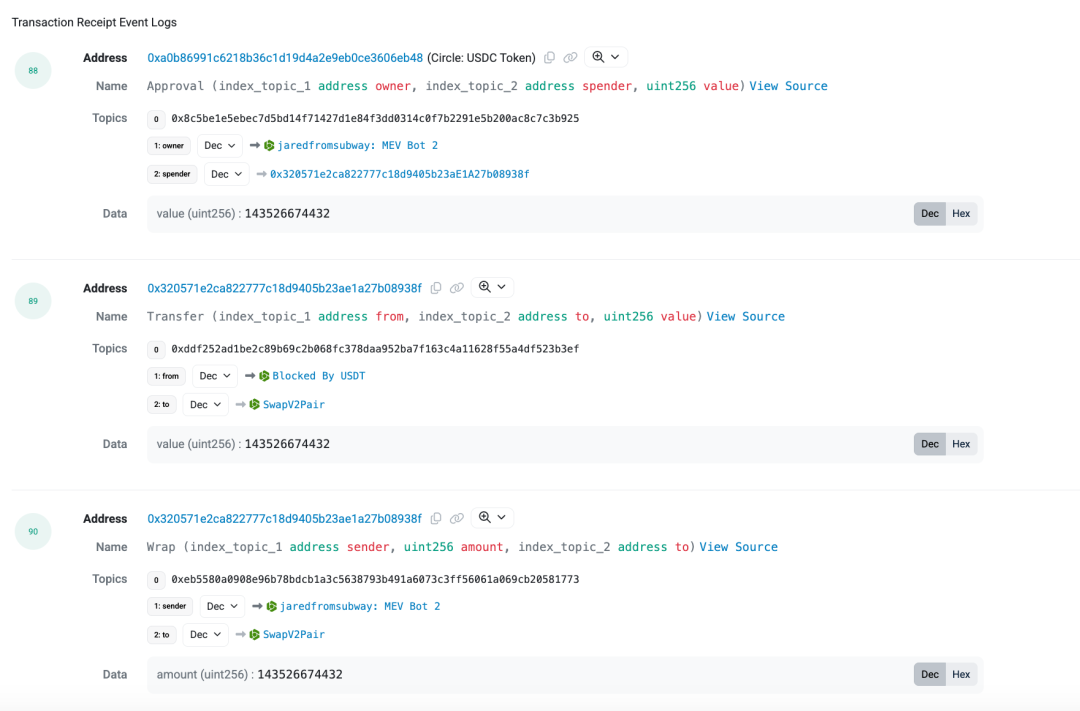Image resolution: width=1080 pixels, height=711 pixels.
Task: Open magnifier filter dropdown for log 88
Action: [x=606, y=57]
